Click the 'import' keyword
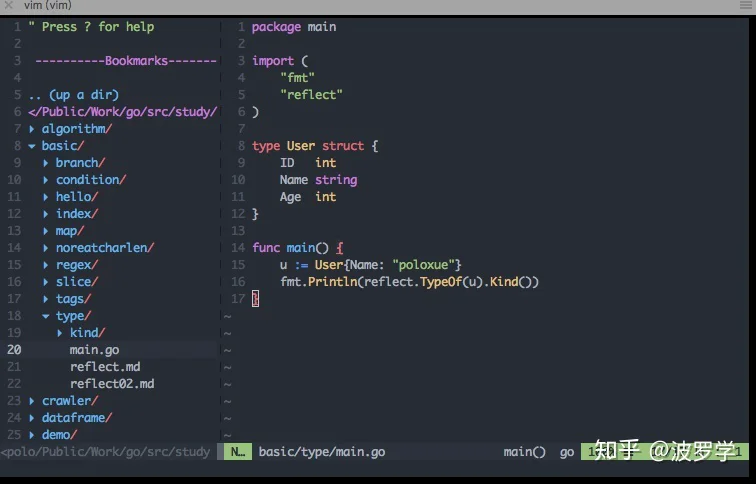This screenshot has width=756, height=484. coord(273,61)
